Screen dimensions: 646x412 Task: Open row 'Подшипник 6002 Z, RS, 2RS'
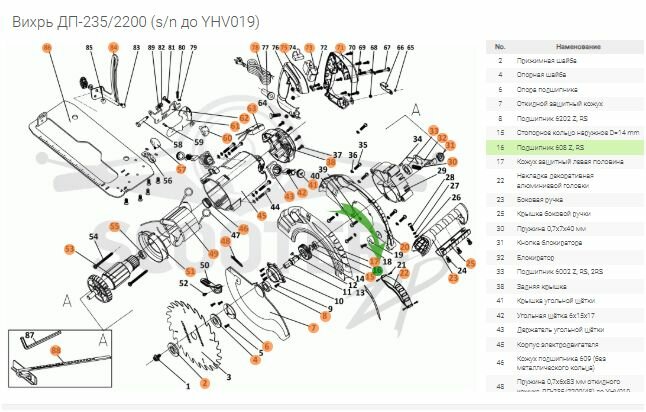tap(564, 272)
